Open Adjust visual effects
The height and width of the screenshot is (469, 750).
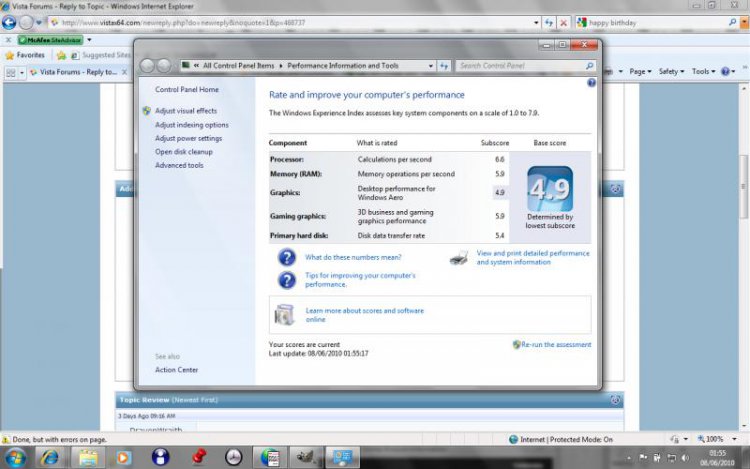click(x=186, y=110)
